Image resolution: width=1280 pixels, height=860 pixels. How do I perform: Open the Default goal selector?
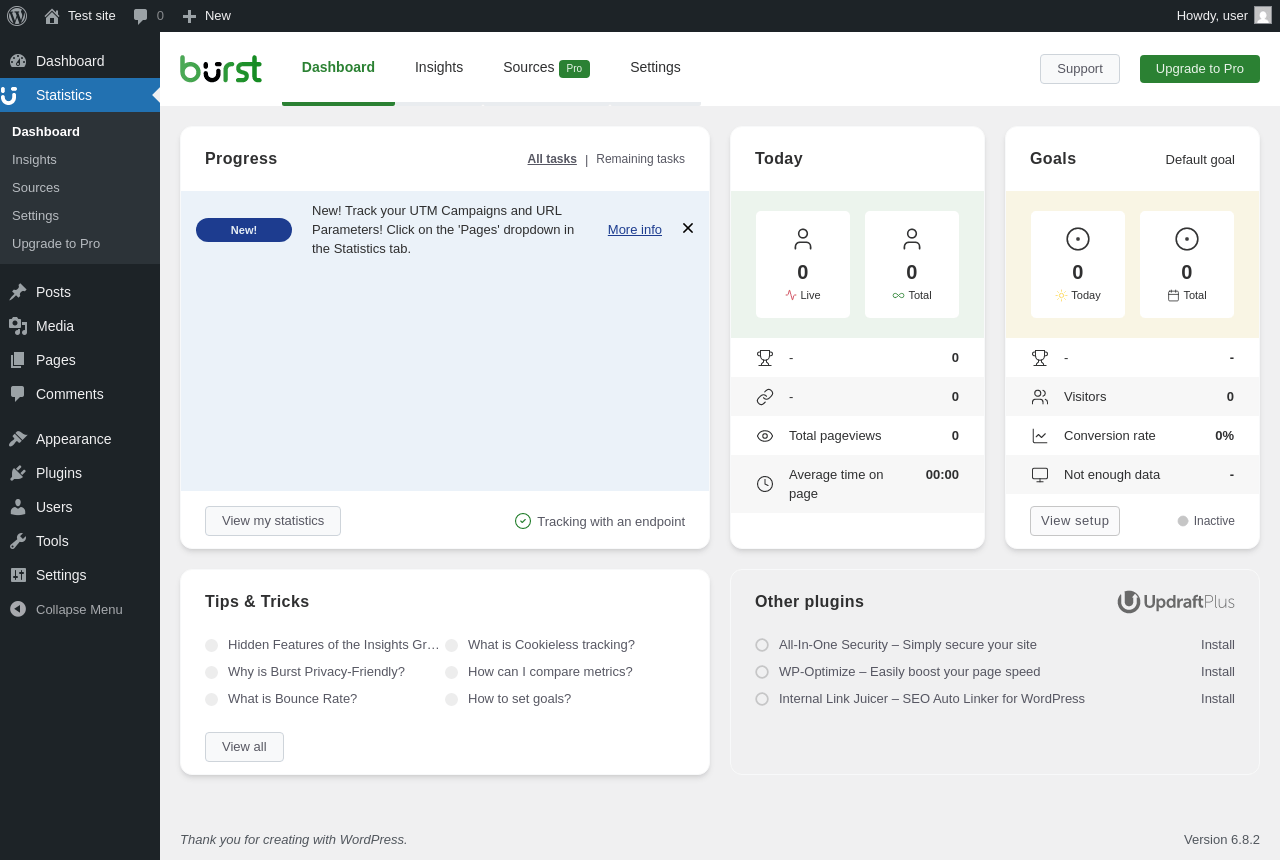tap(1200, 160)
